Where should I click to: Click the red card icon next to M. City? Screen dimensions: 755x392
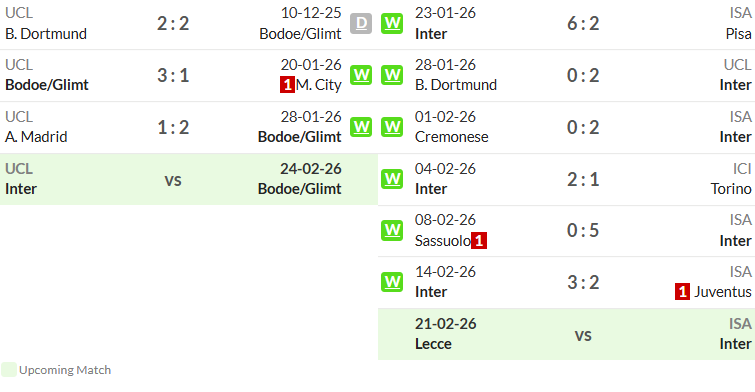[x=287, y=85]
